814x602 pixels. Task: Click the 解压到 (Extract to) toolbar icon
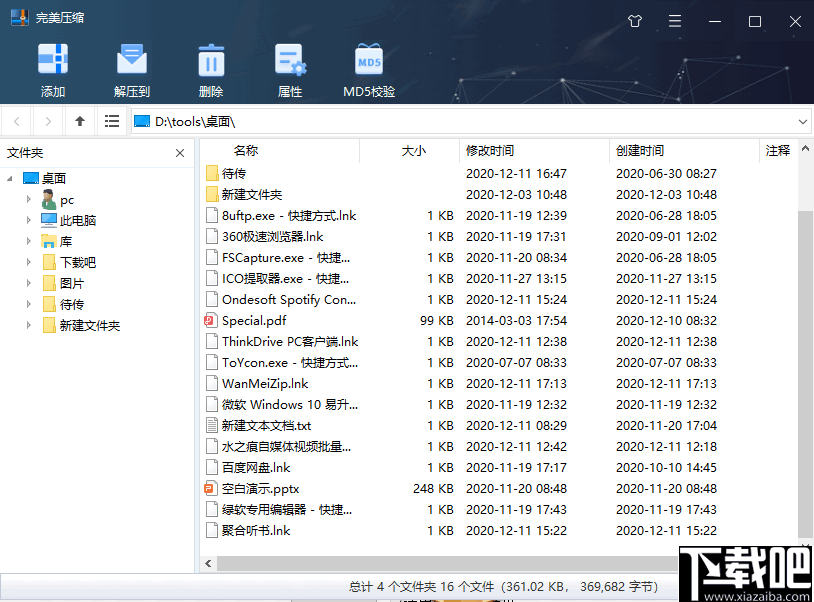tap(132, 59)
